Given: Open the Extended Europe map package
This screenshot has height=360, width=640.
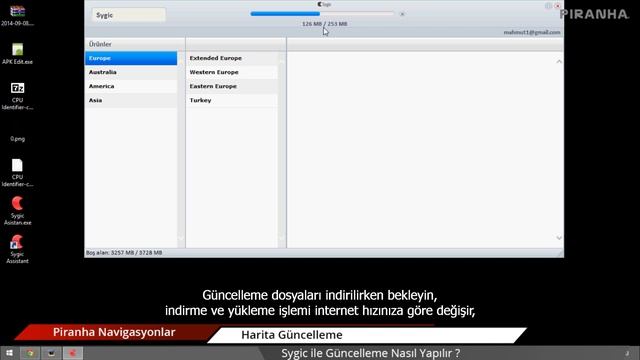Looking at the screenshot, I should coord(232,58).
